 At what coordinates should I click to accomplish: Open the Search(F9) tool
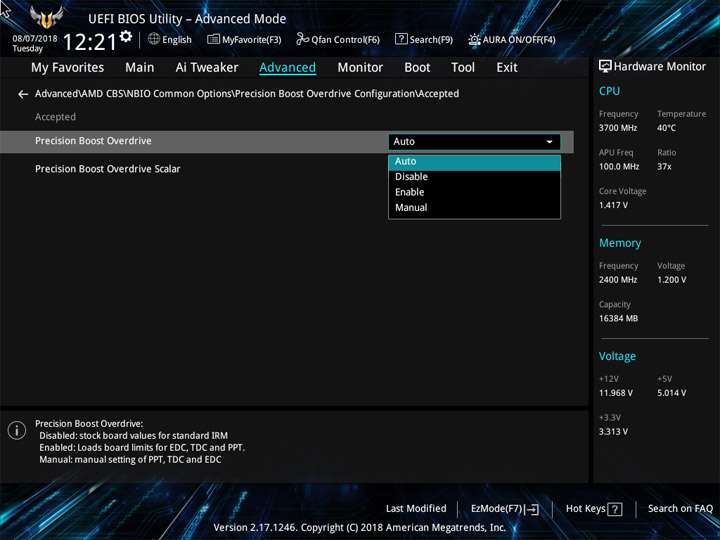coord(424,39)
